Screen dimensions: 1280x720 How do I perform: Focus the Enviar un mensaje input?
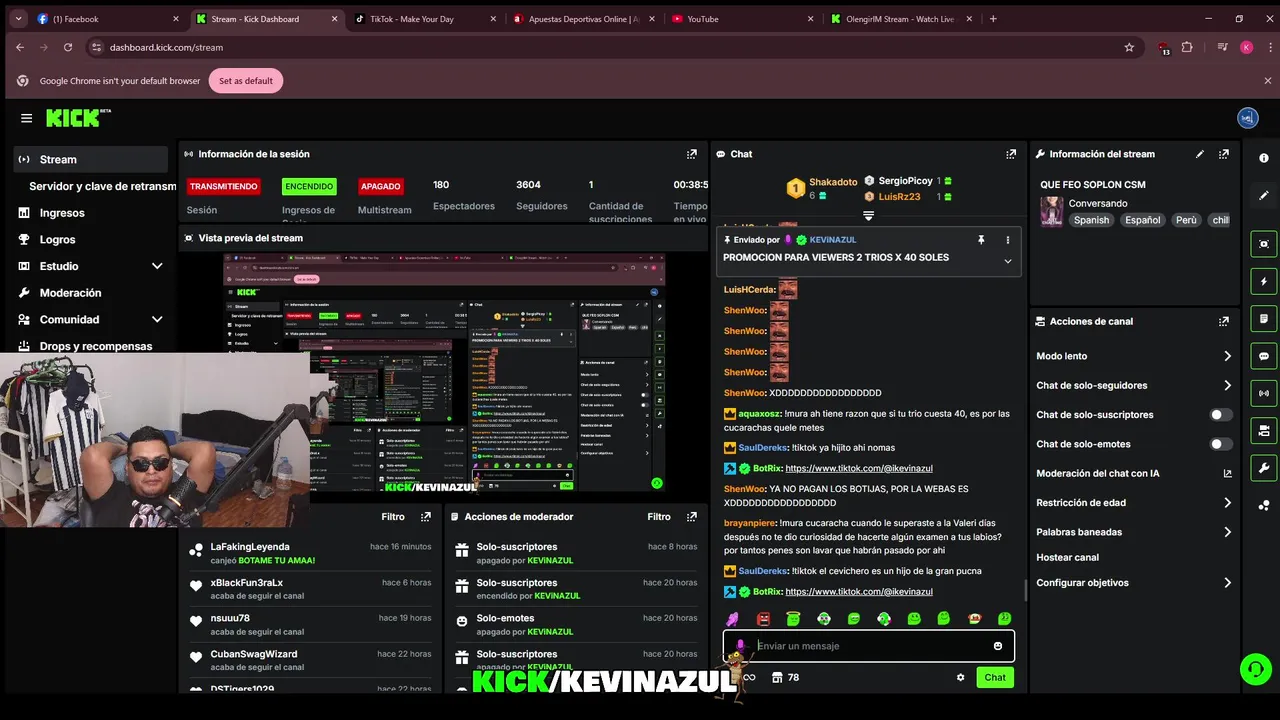click(868, 646)
